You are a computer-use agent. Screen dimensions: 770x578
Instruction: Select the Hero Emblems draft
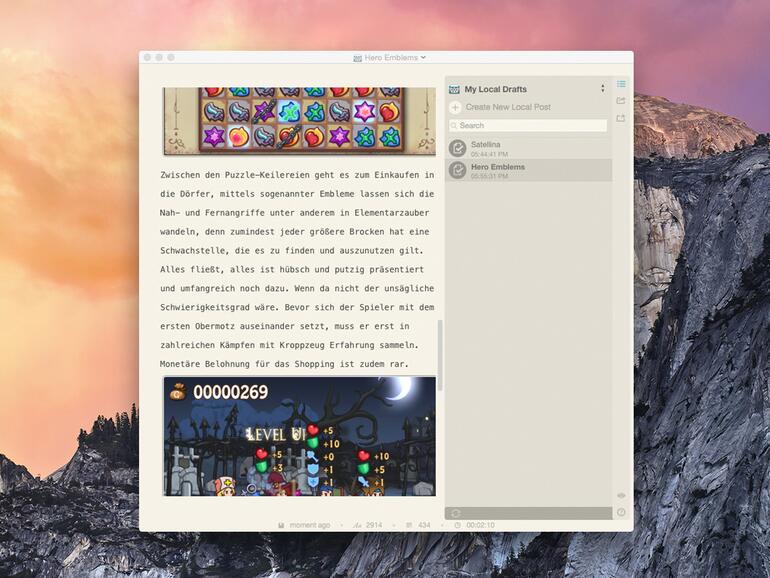click(x=528, y=170)
